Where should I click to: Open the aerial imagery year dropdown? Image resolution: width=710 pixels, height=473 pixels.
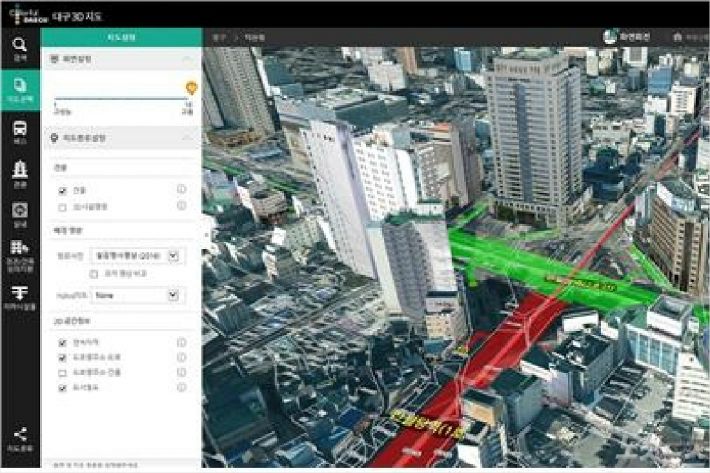176,256
